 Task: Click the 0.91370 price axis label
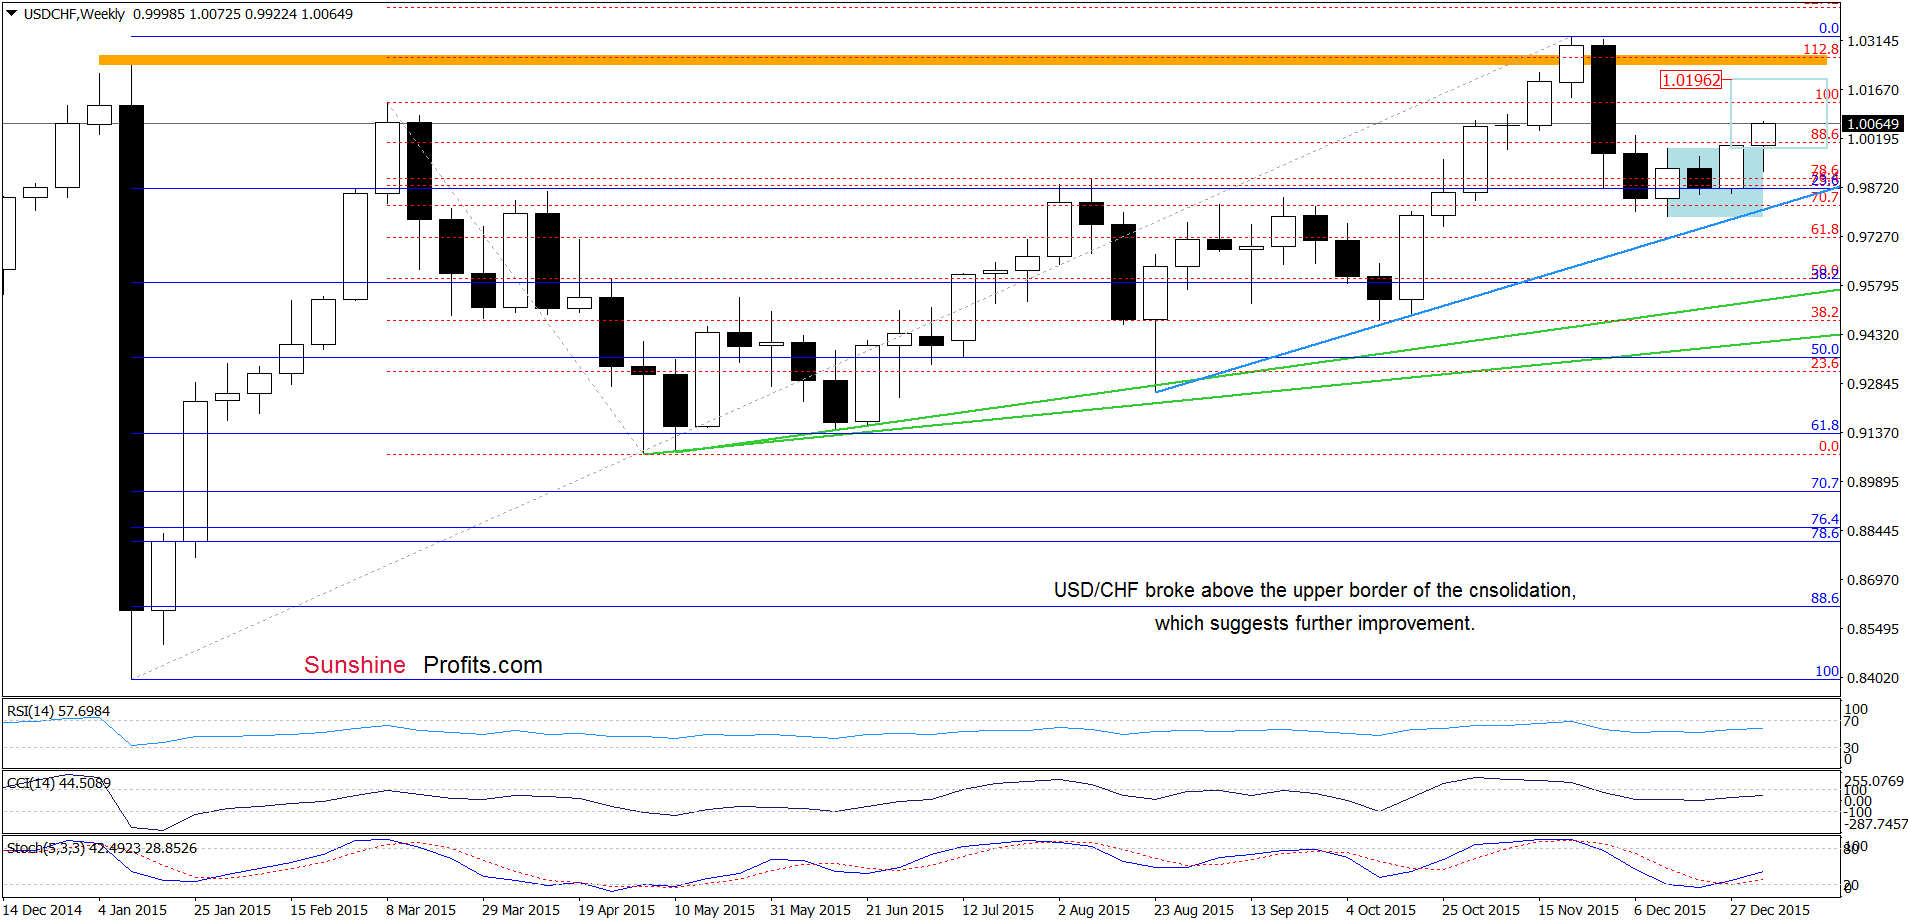(1873, 433)
